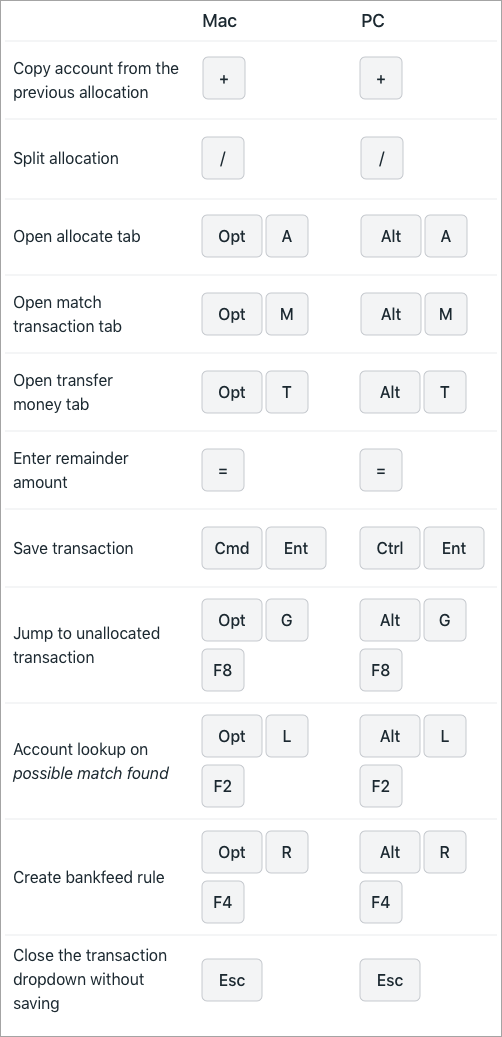Click the PC L key for account lookup
This screenshot has width=502, height=1037.
click(x=444, y=736)
